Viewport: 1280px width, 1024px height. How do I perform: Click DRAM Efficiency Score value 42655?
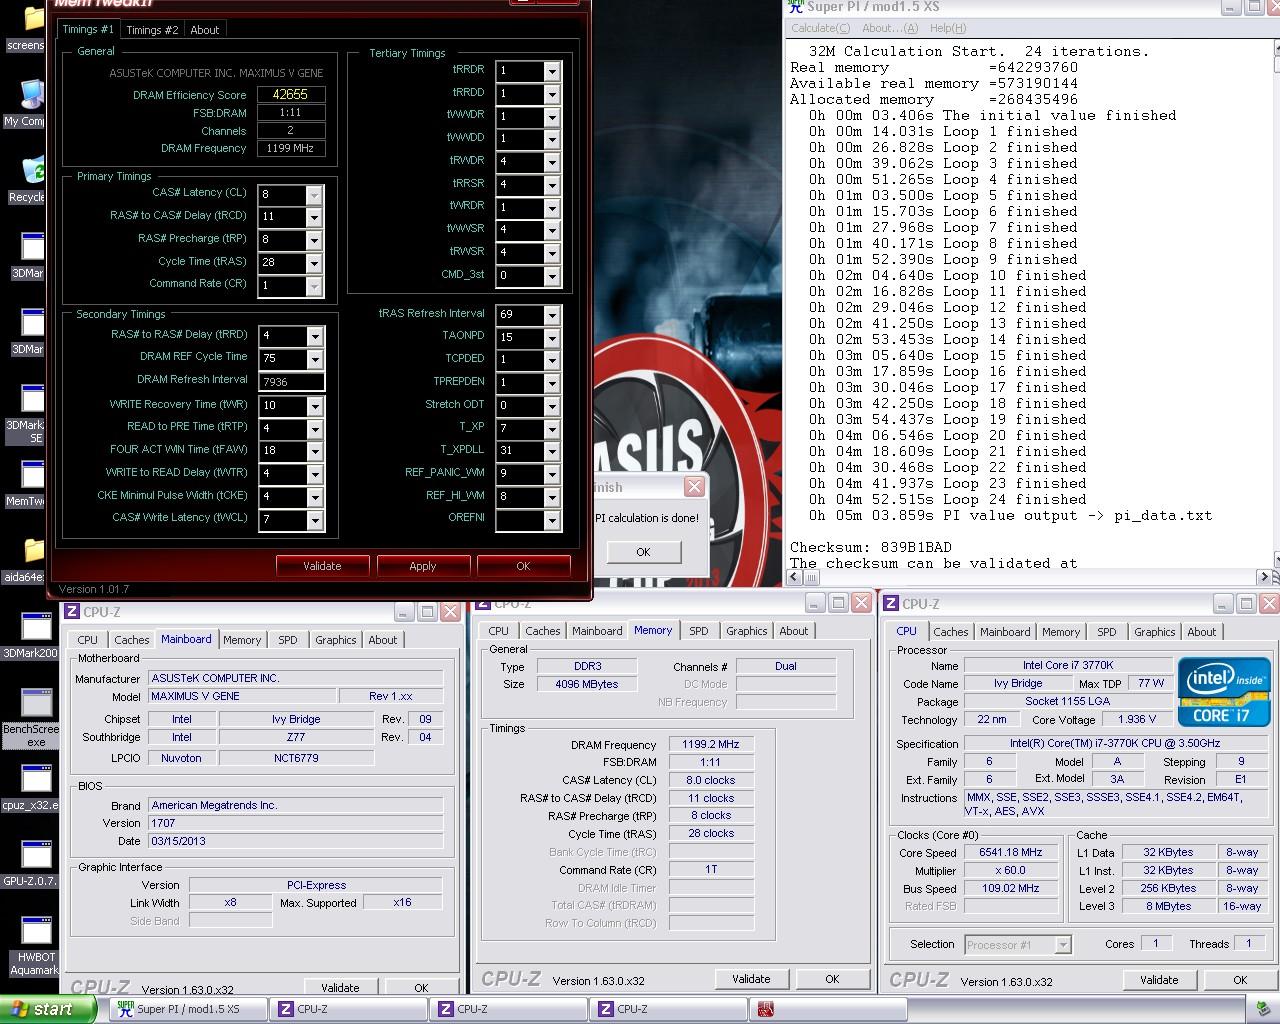click(x=290, y=95)
